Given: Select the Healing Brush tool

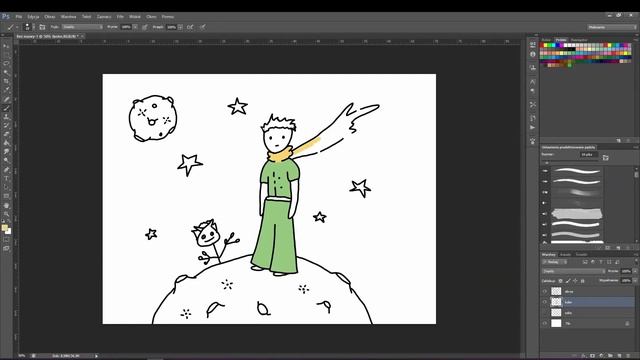Looking at the screenshot, I should 6,99.
